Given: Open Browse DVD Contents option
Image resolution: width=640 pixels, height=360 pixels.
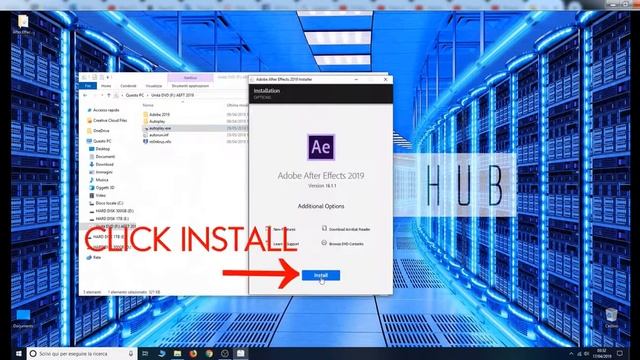Looking at the screenshot, I should pyautogui.click(x=346, y=244).
